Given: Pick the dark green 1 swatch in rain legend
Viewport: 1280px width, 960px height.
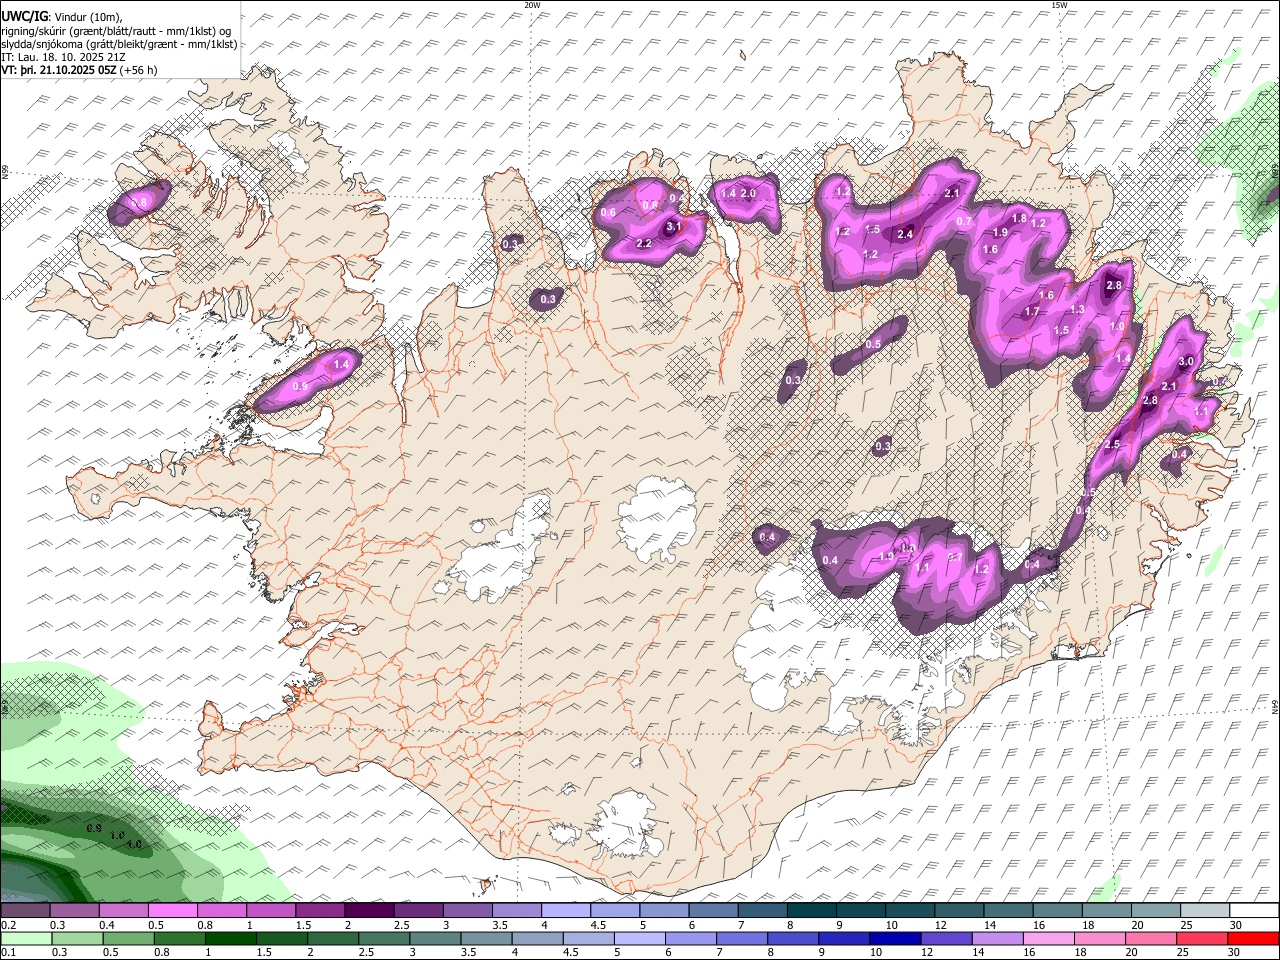Looking at the screenshot, I should click(231, 938).
